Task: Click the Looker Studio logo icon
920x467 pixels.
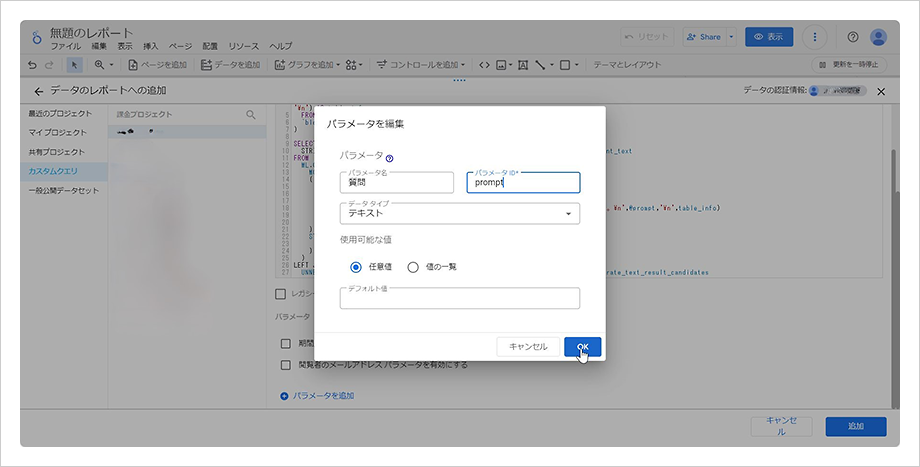Action: click(x=37, y=38)
